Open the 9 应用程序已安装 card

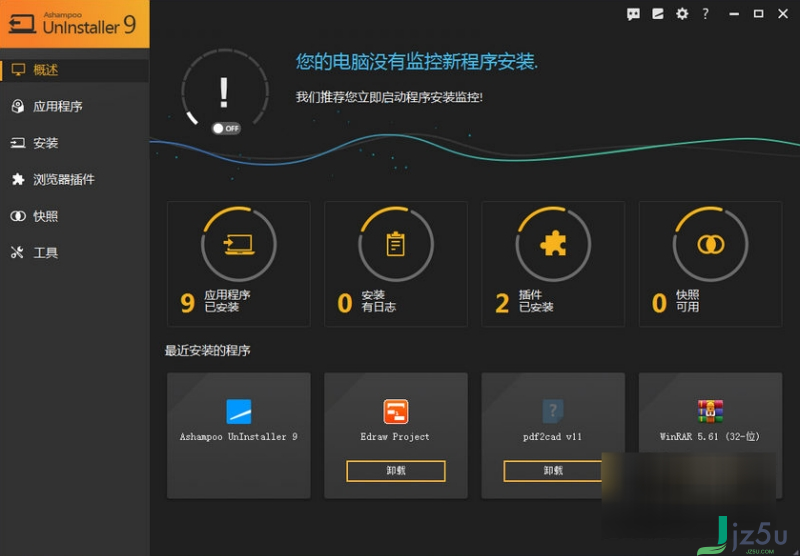click(239, 264)
